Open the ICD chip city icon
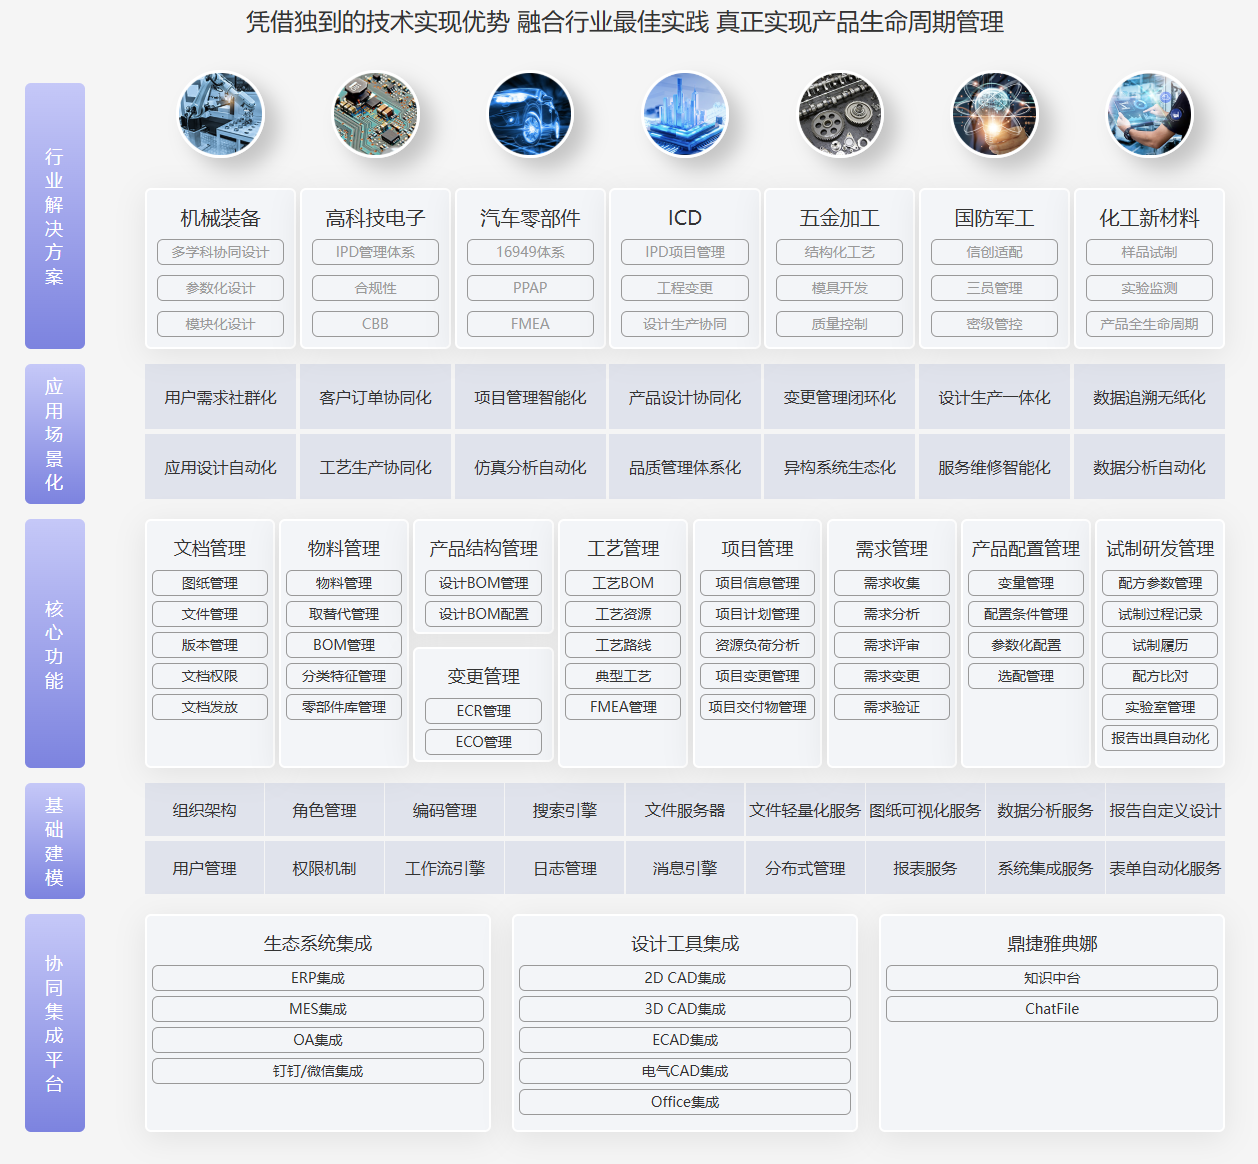The image size is (1258, 1164). coord(685,115)
